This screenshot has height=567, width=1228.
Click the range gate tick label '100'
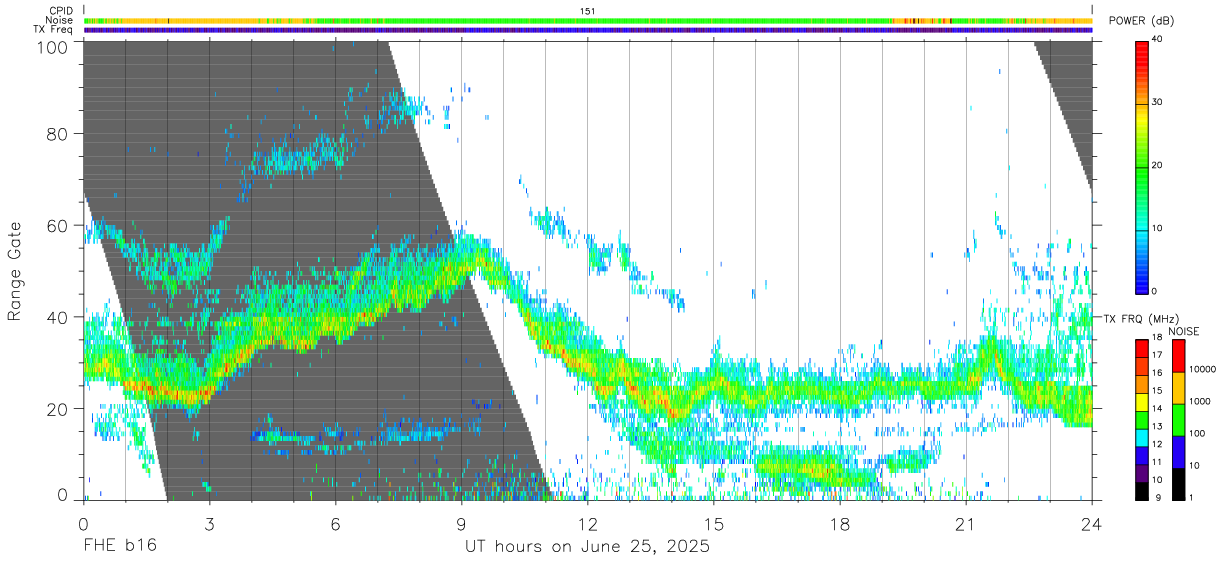point(52,46)
